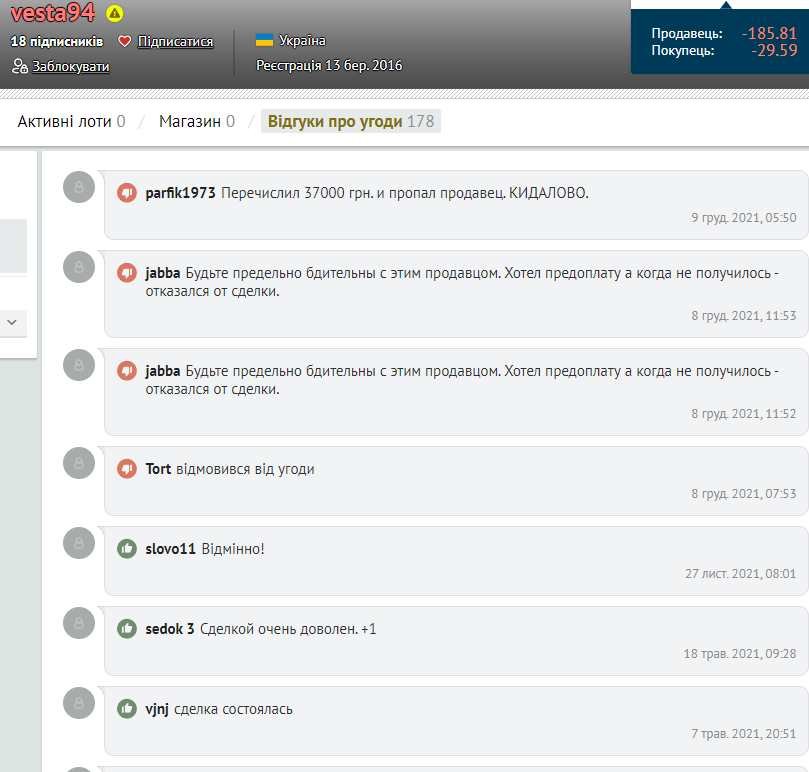The width and height of the screenshot is (809, 772).
Task: Click timestamp 8 груд. 2021, 11:52
Action: pyautogui.click(x=743, y=414)
